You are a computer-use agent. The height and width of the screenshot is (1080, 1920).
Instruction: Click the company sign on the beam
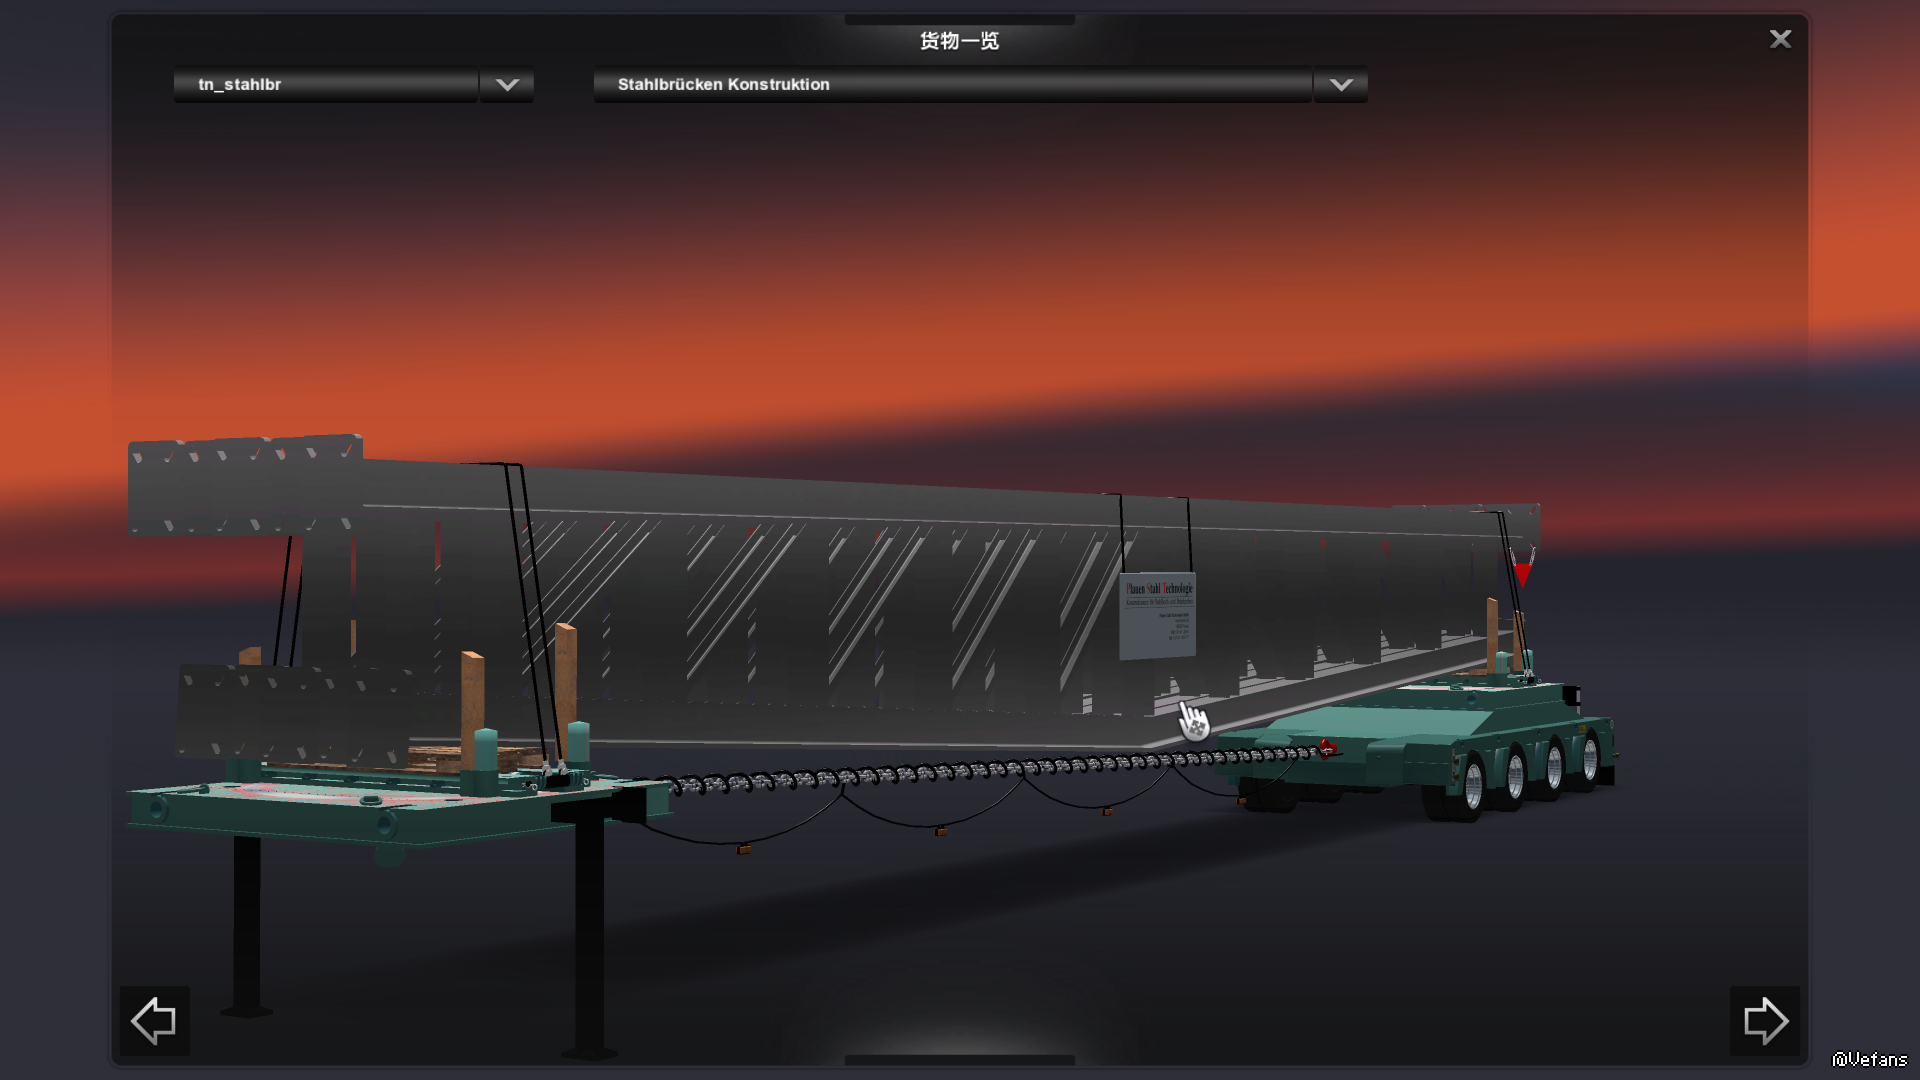pos(1157,616)
